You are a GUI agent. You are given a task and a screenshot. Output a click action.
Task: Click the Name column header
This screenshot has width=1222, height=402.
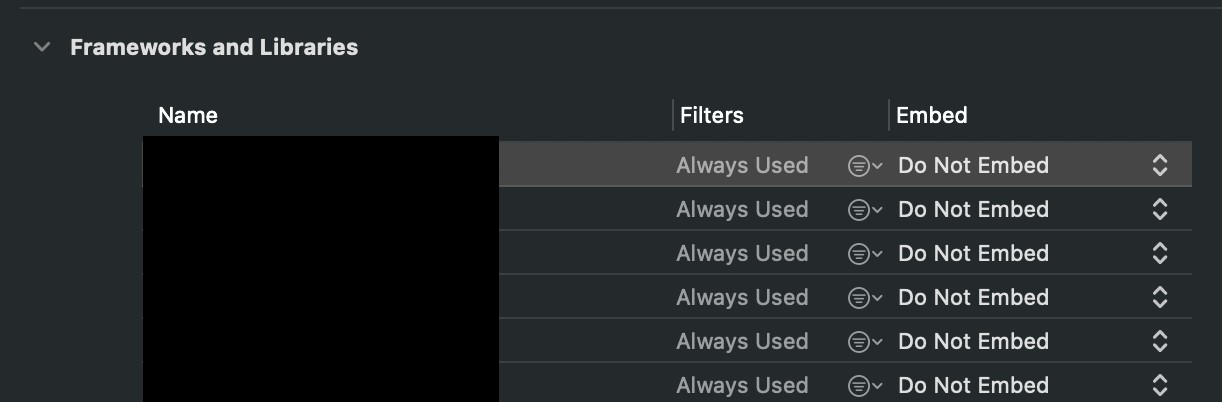point(188,115)
